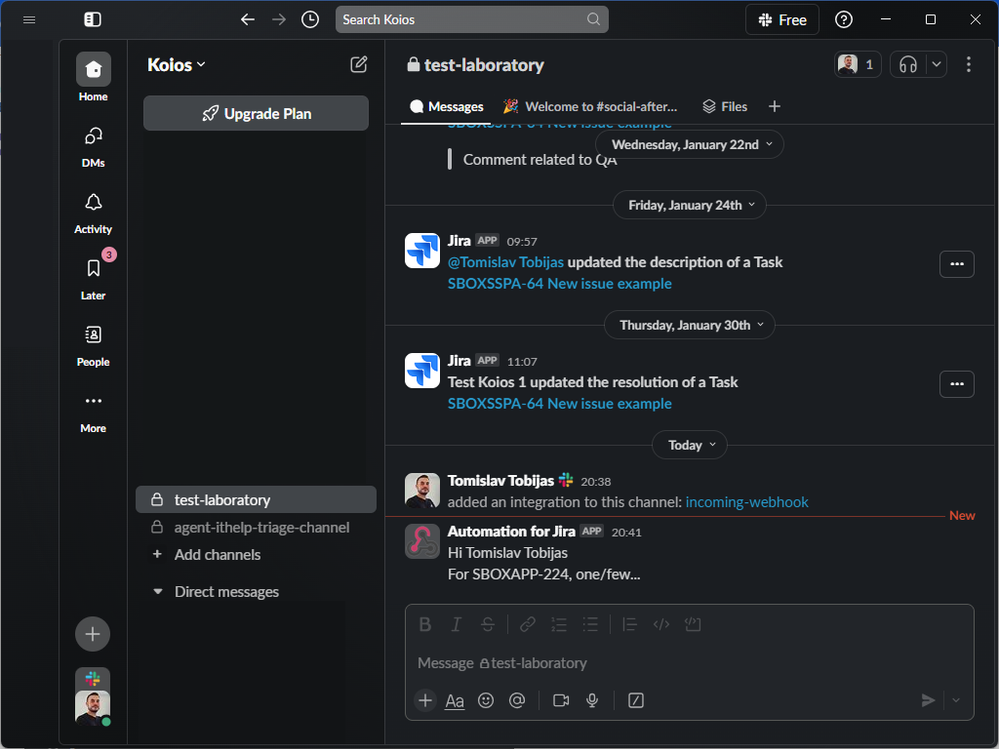Screen dimensions: 999x749
Task: Open the help question mark icon
Action: tap(844, 20)
